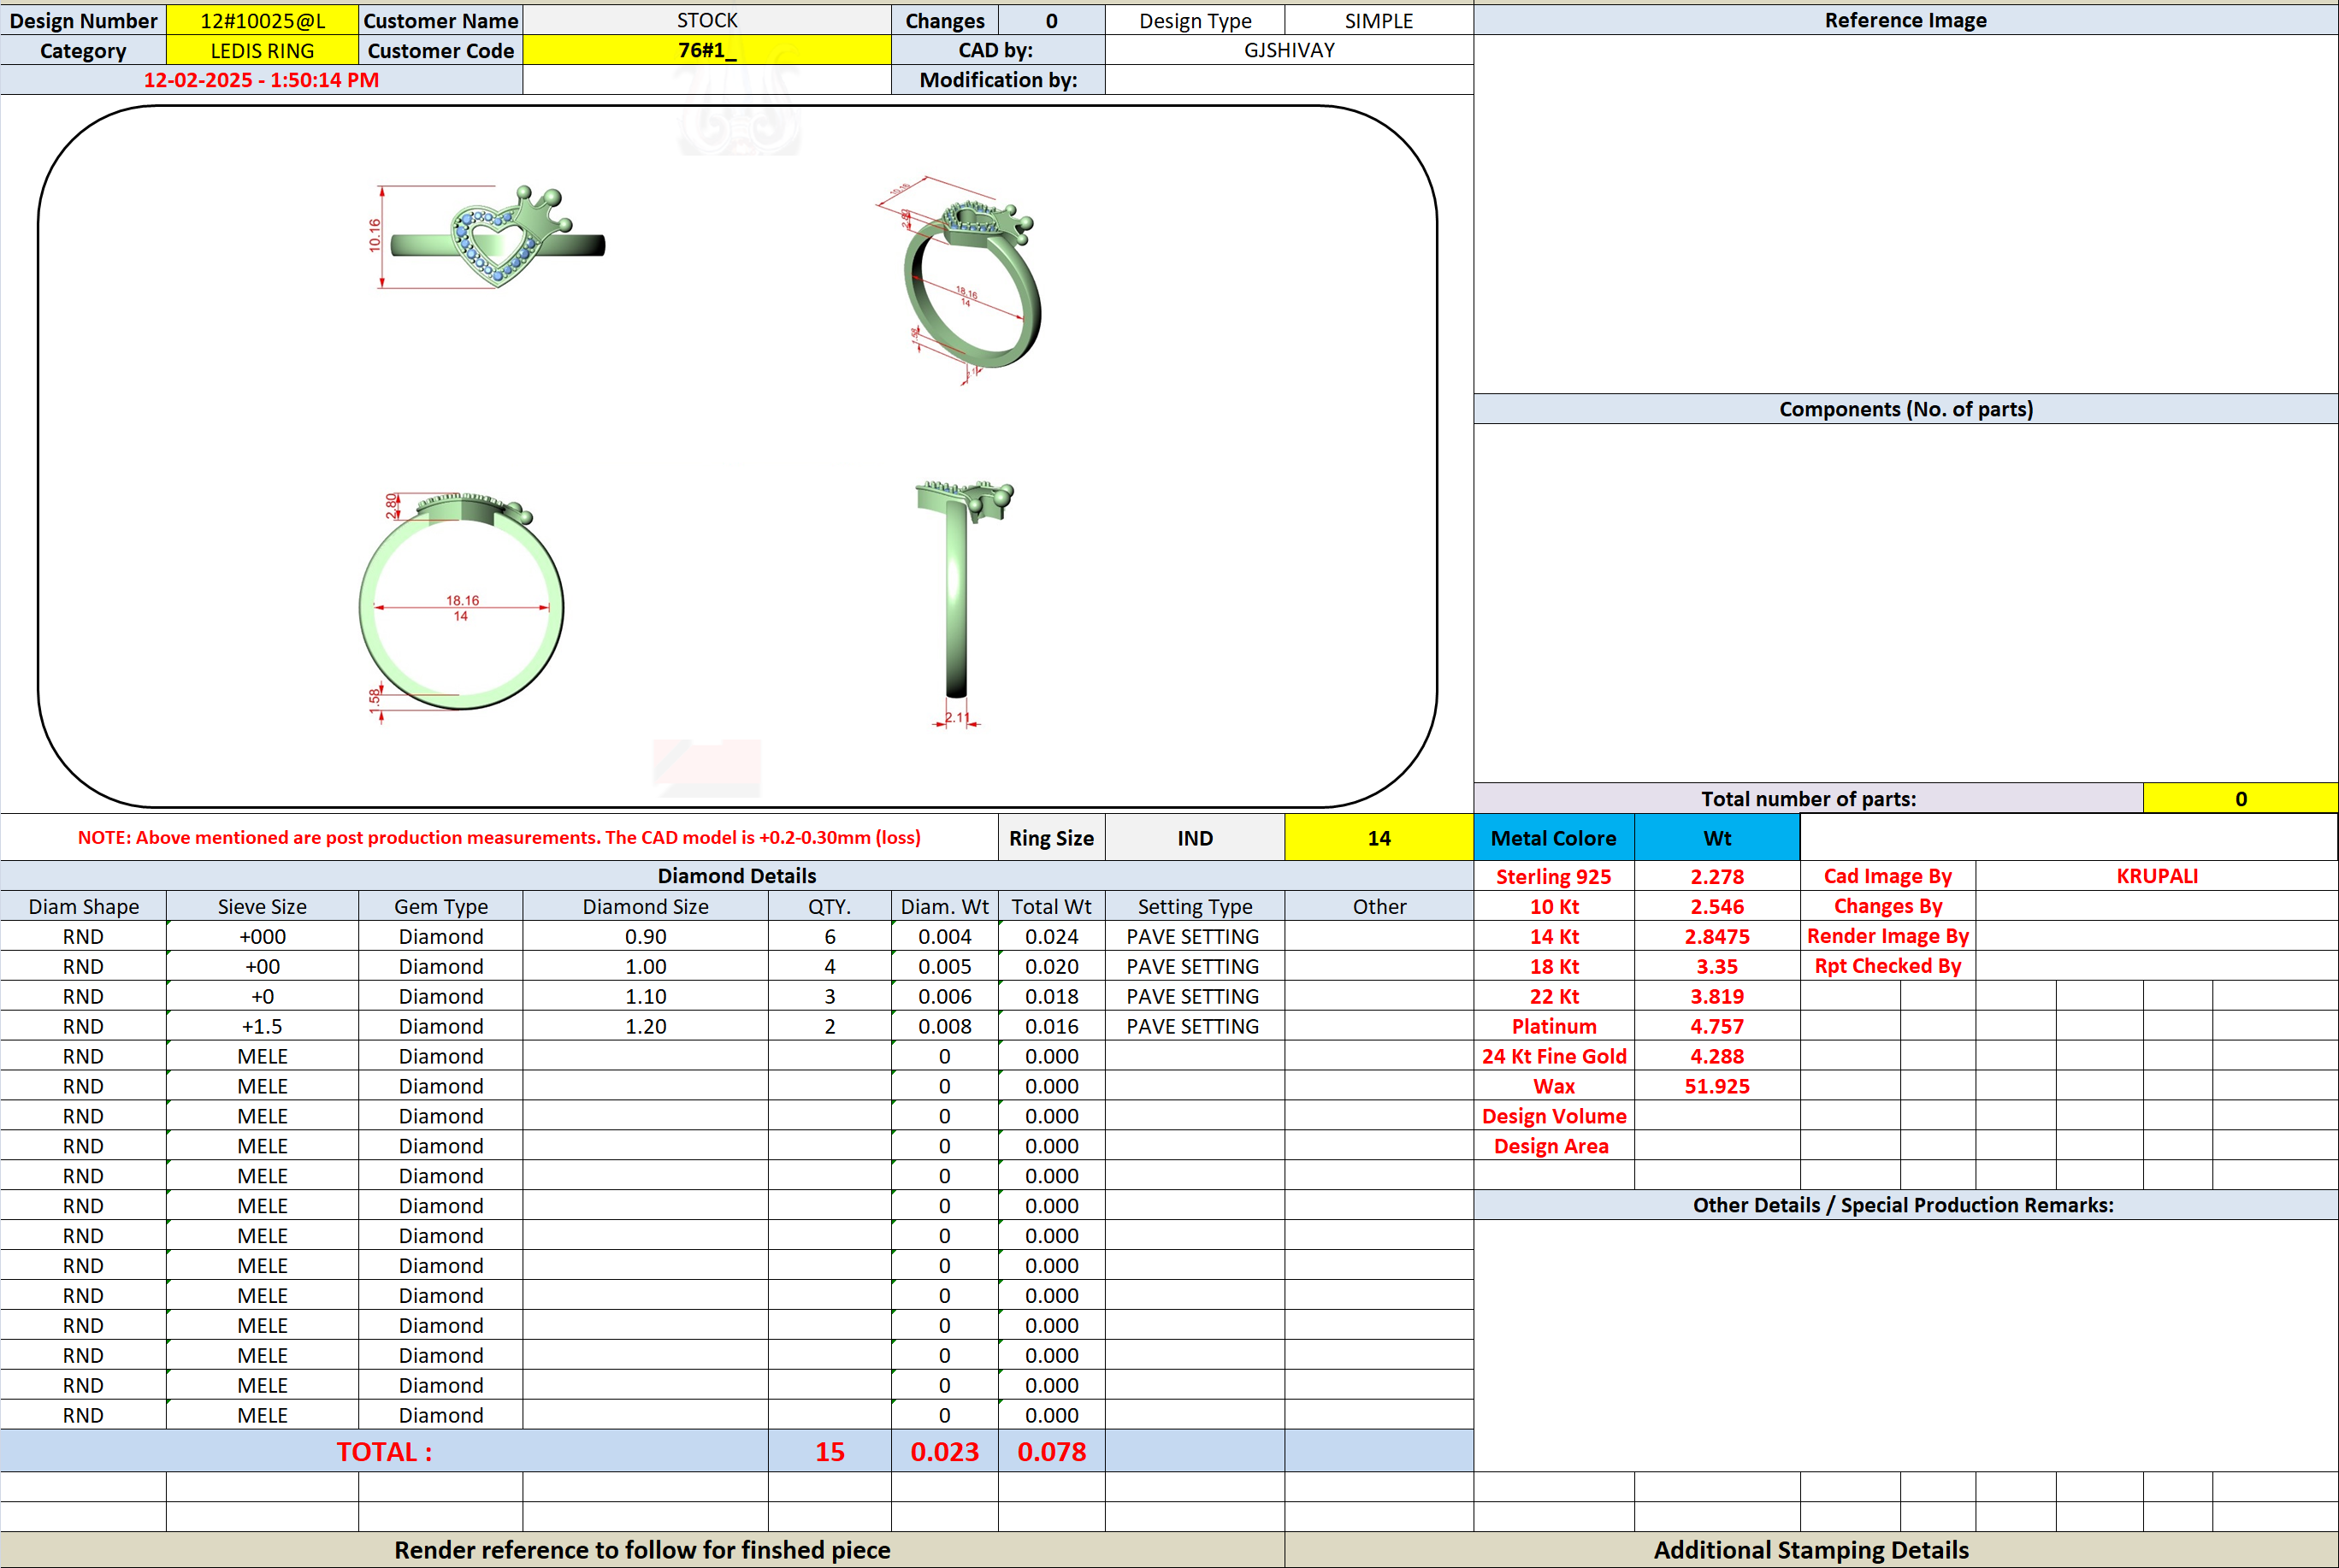
Task: Select the KRUPALI Cad Image By cell
Action: click(x=2156, y=876)
